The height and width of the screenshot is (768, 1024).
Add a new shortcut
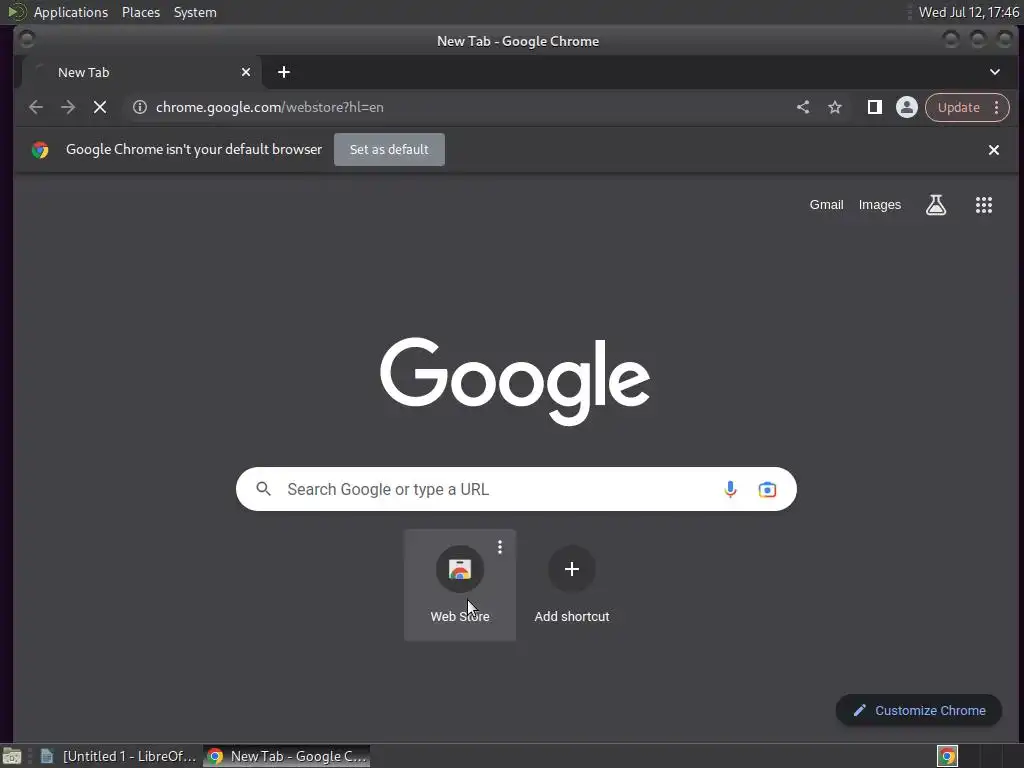[571, 584]
